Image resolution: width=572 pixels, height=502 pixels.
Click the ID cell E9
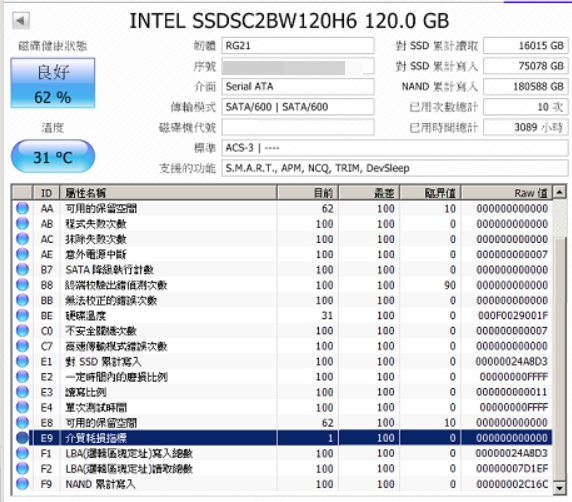47,438
